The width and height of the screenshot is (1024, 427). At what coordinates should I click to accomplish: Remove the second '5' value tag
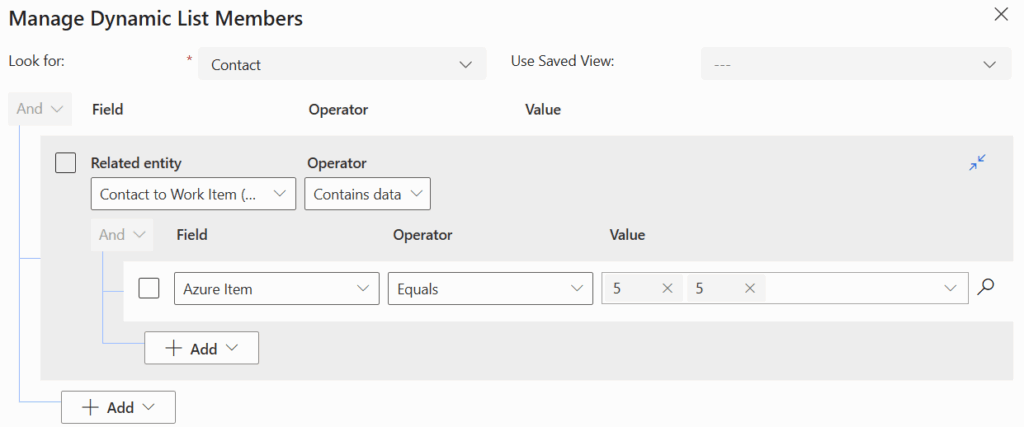(749, 288)
